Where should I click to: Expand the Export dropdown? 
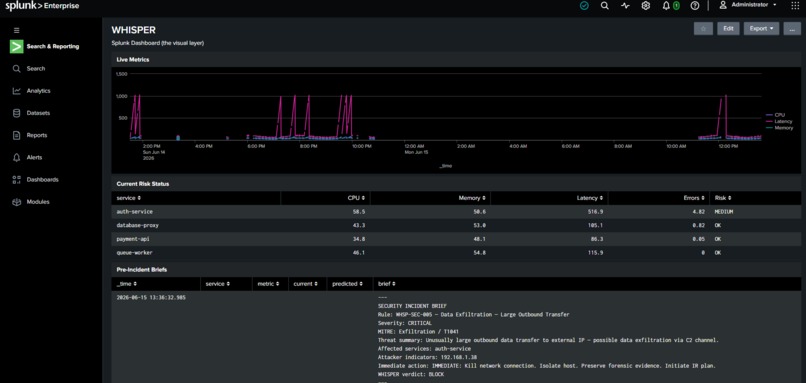click(x=761, y=29)
